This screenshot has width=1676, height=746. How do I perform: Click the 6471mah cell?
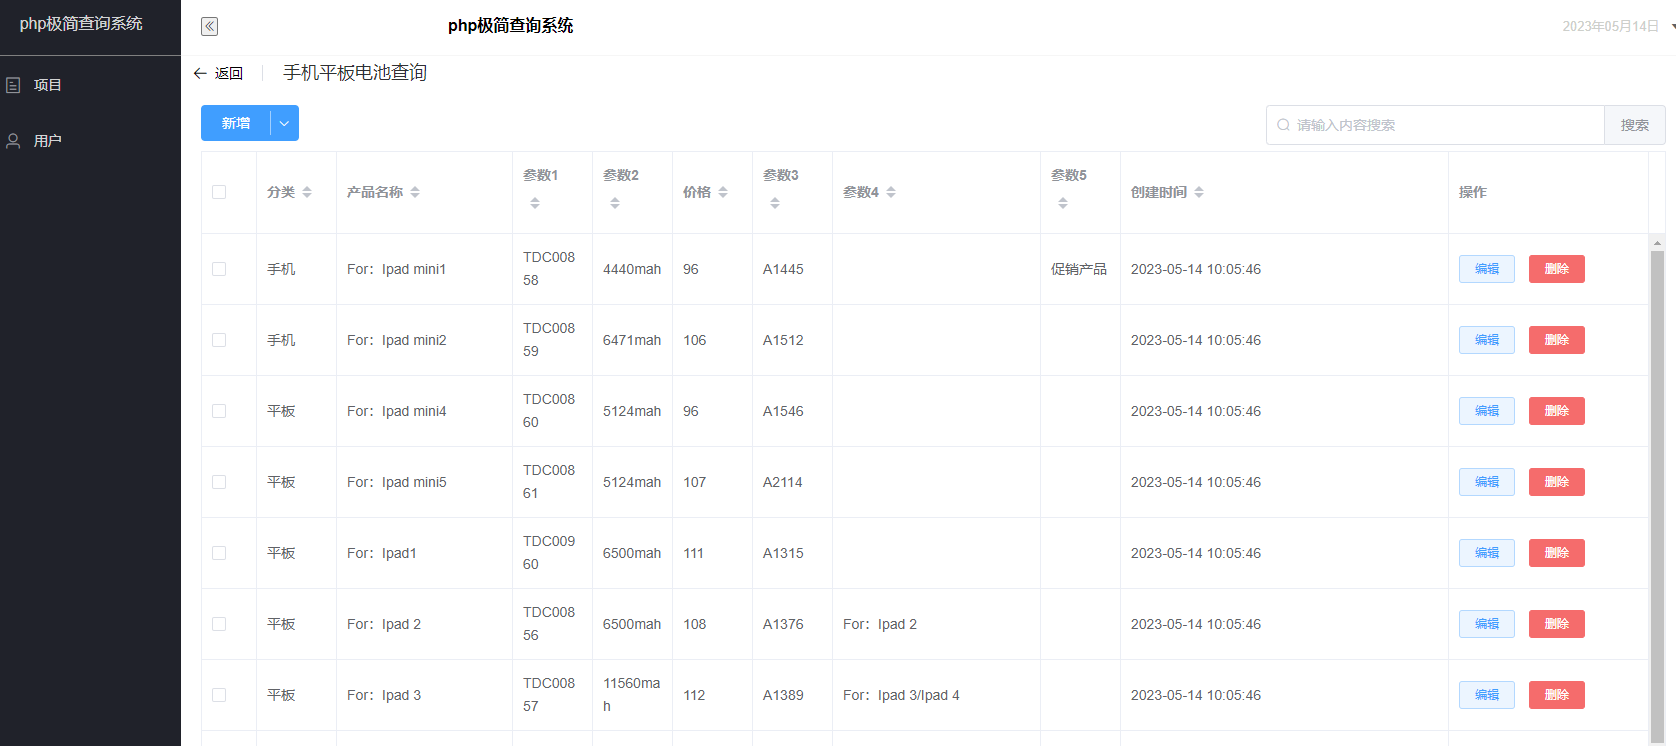[x=632, y=340]
